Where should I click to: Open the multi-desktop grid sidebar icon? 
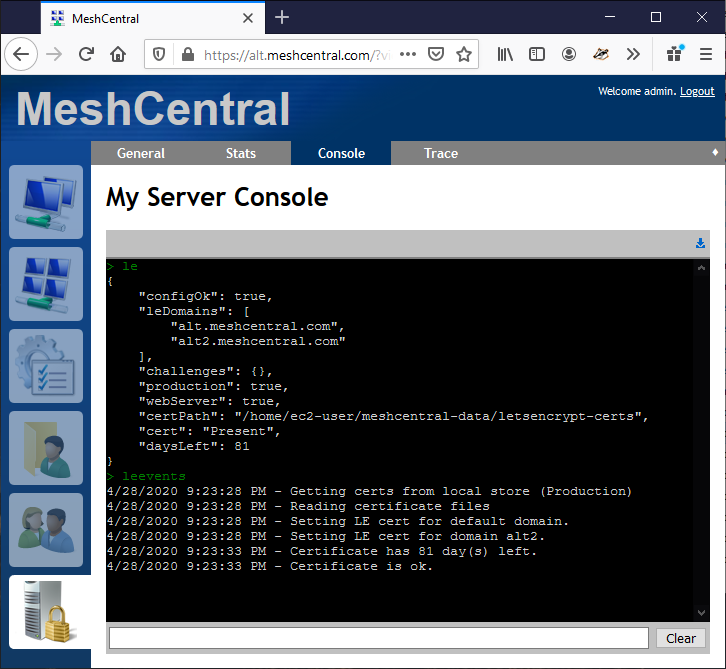point(46,284)
